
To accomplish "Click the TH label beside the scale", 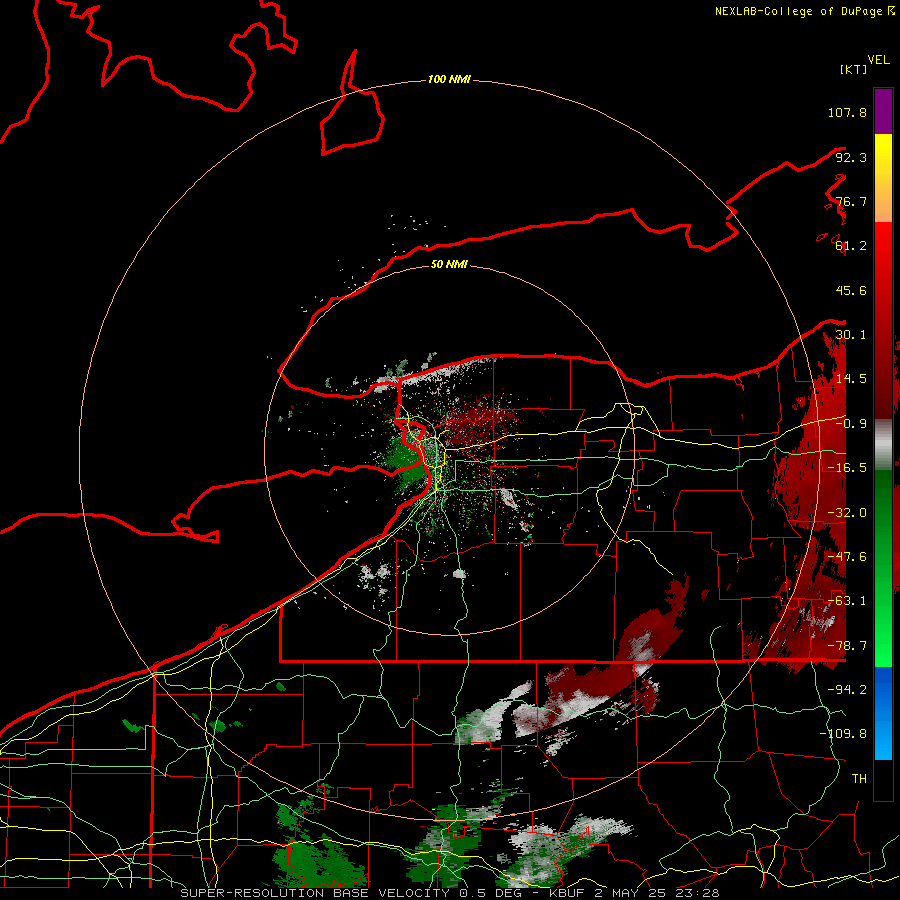I will [x=859, y=779].
